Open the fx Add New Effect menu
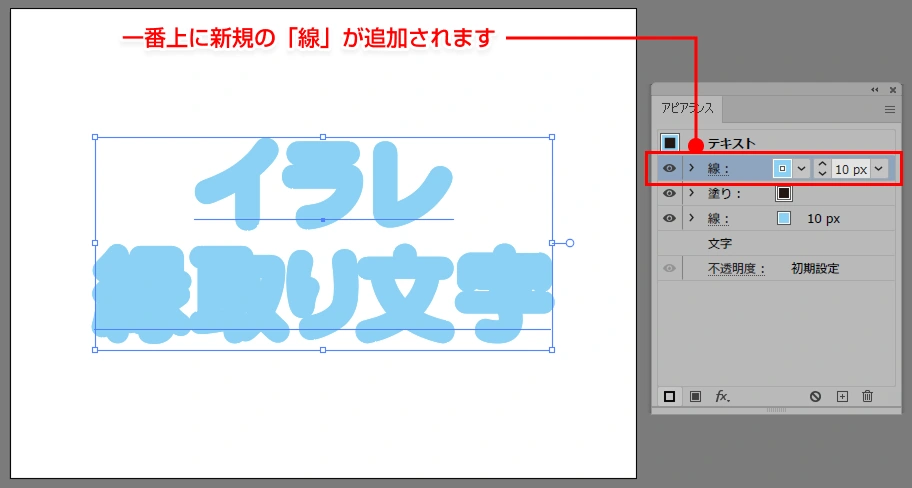Viewport: 912px width, 488px height. (722, 396)
